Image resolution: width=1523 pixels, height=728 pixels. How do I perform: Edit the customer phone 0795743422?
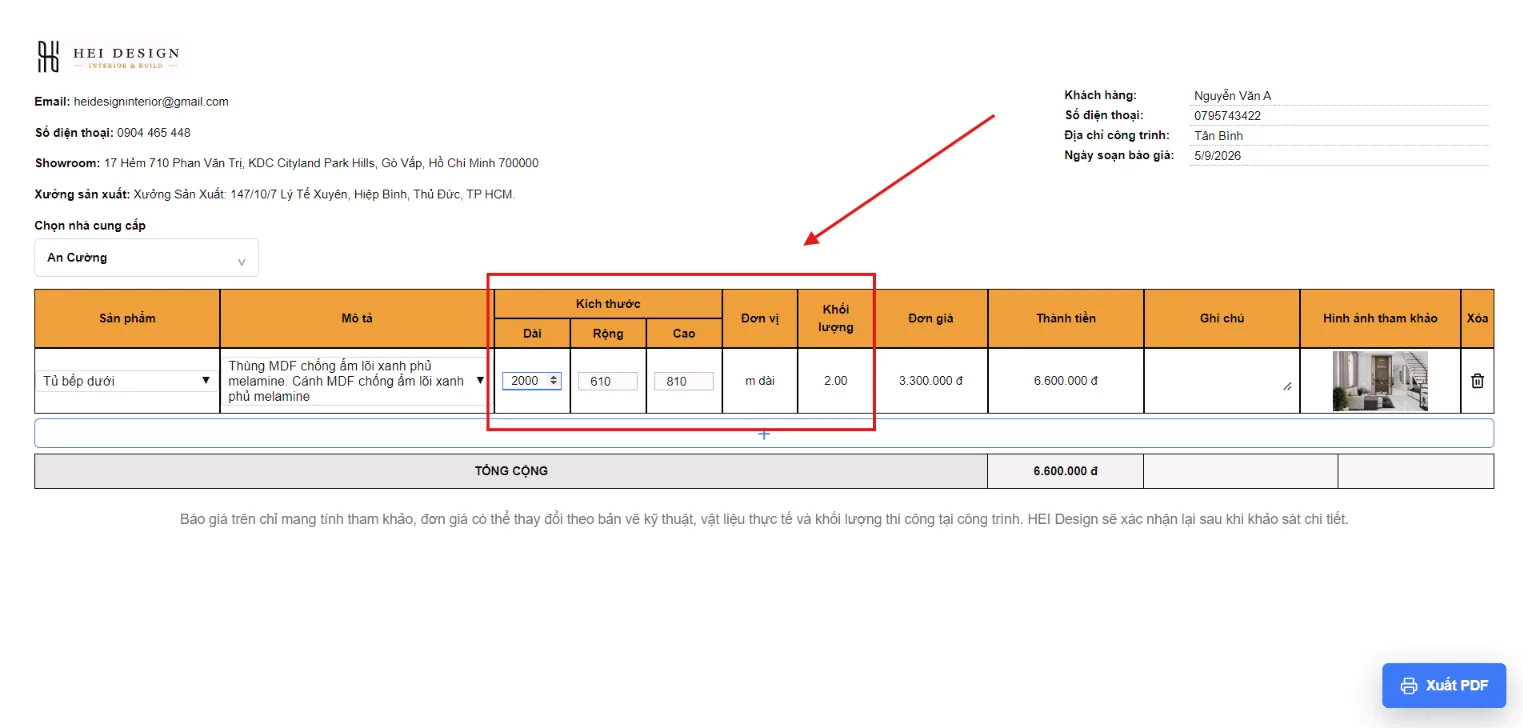(1339, 116)
